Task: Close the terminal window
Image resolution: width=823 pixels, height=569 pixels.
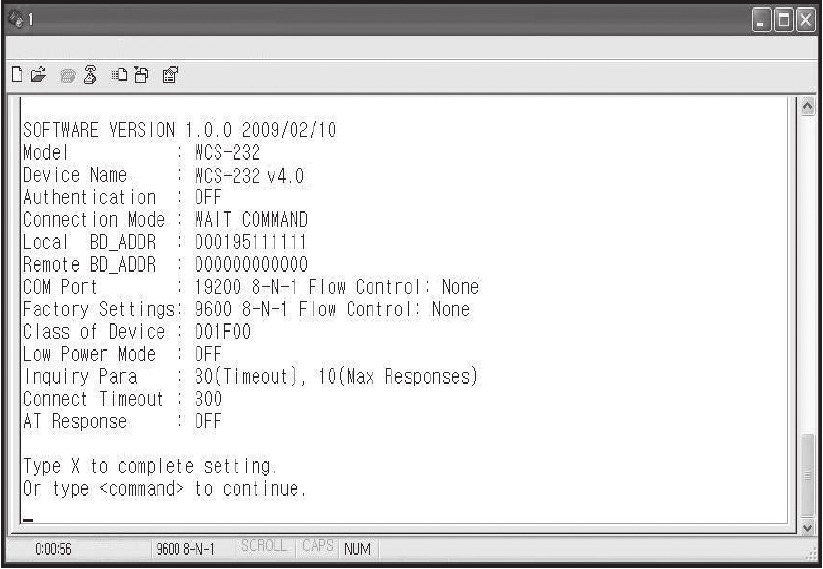Action: tap(806, 21)
